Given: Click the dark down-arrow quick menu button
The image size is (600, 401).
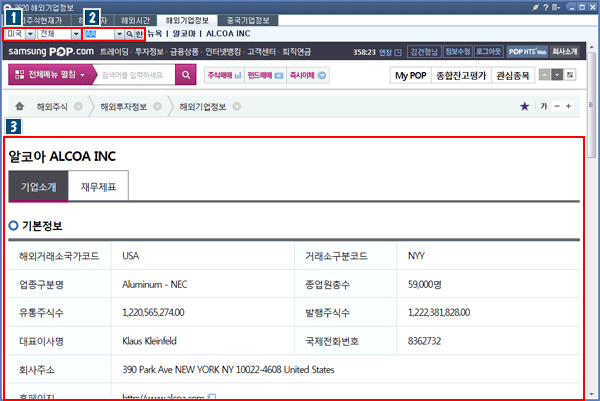Looking at the screenshot, I should [x=557, y=75].
